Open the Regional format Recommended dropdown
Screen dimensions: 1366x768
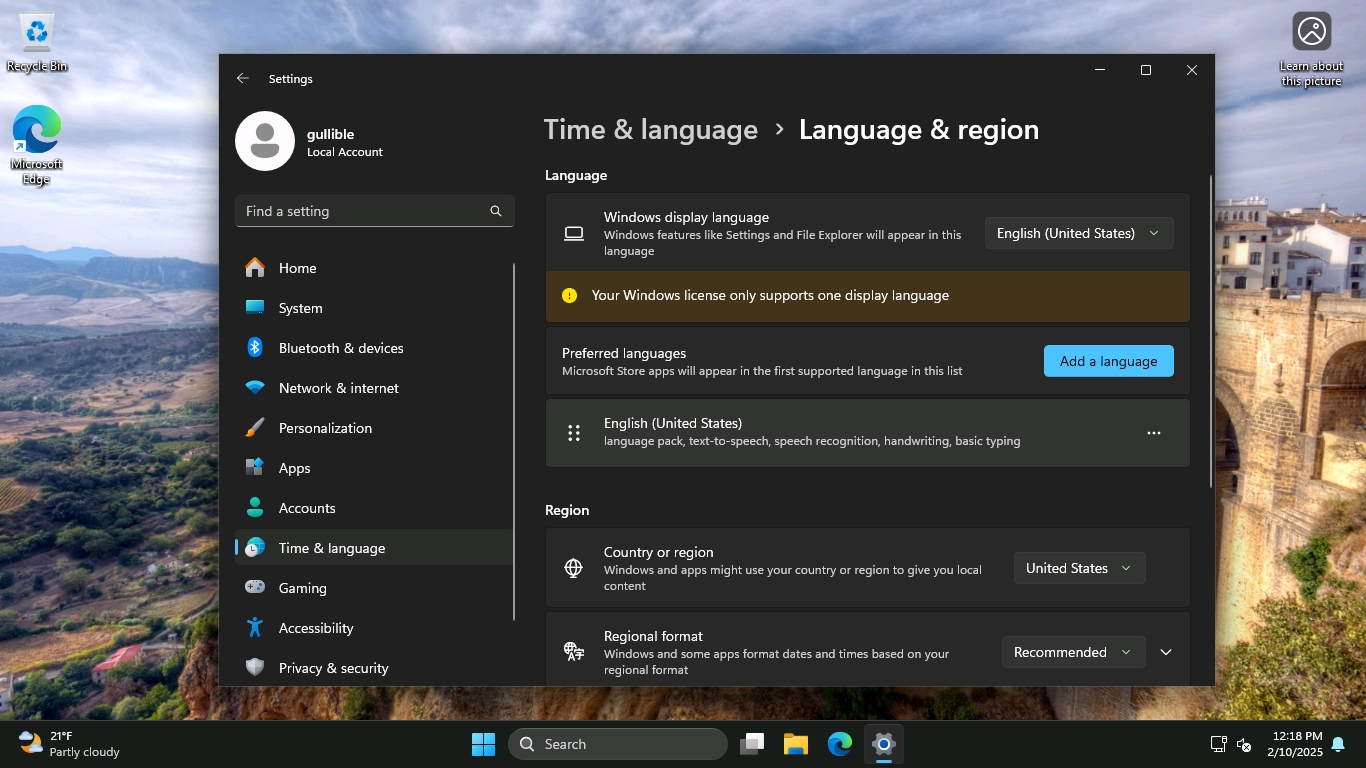(x=1072, y=652)
